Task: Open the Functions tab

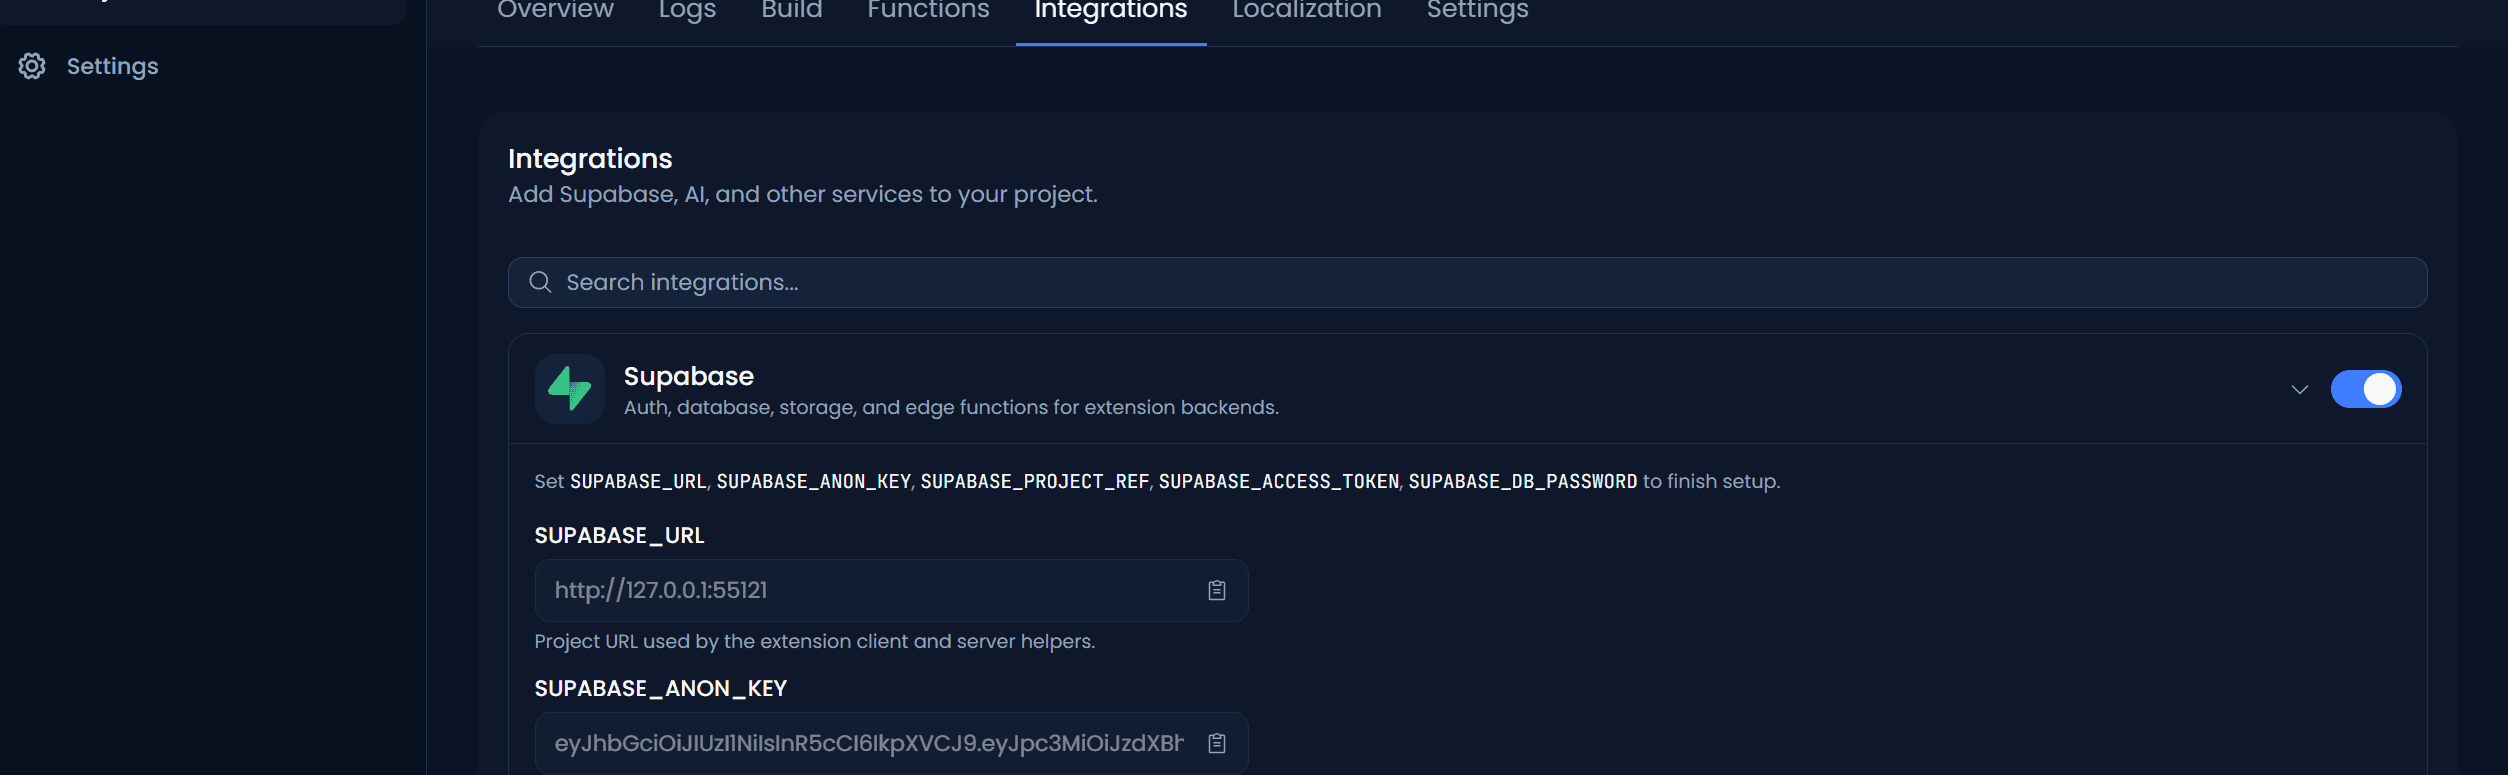Action: click(x=928, y=10)
